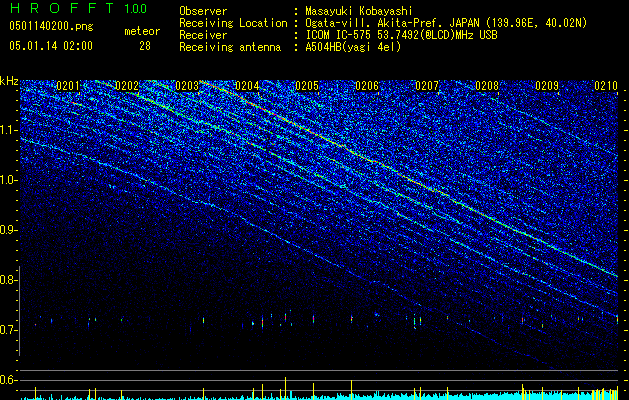
Task: Click the 0202 time label
Action: [127, 86]
